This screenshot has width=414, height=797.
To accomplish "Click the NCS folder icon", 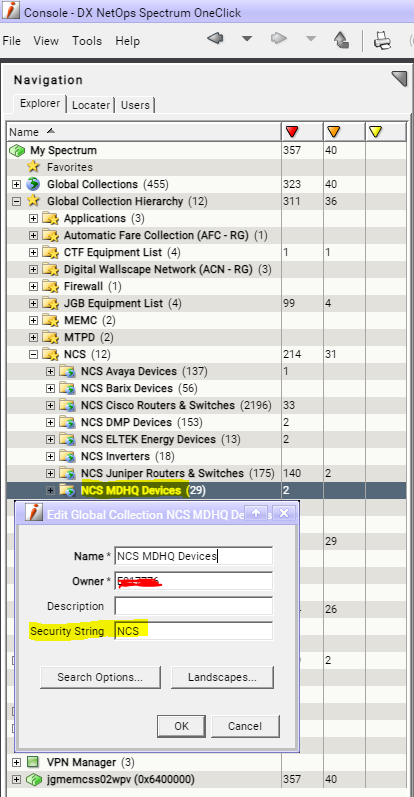I will (50, 355).
